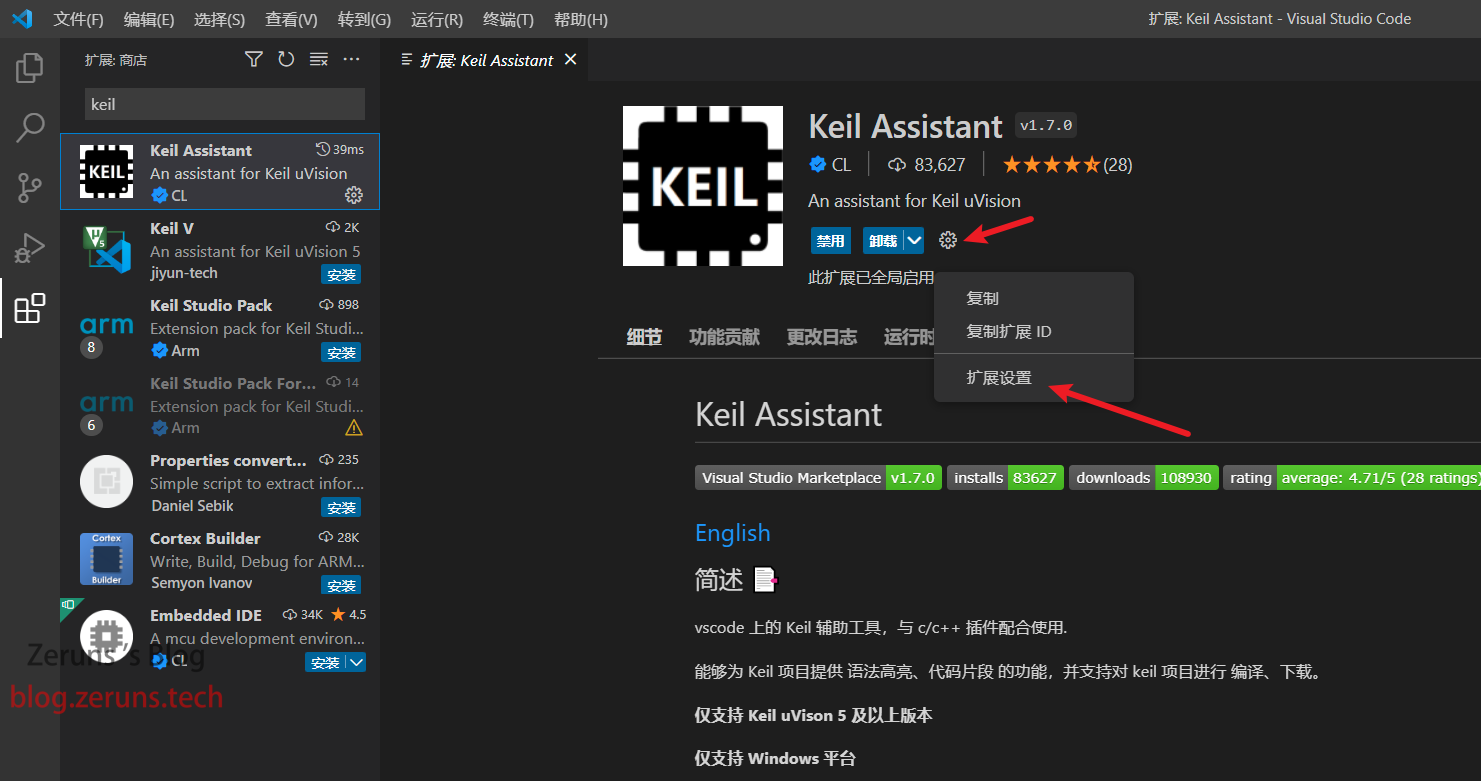1481x781 pixels.
Task: Click the 禁用 button to disable extension
Action: [x=830, y=240]
